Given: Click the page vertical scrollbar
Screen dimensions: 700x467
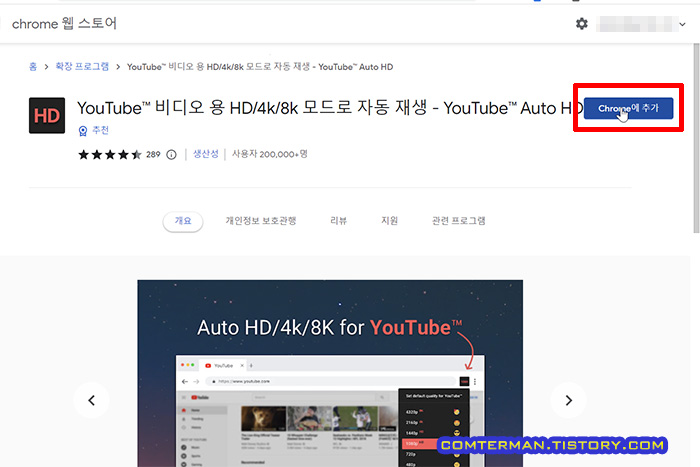Looking at the screenshot, I should [x=696, y=138].
